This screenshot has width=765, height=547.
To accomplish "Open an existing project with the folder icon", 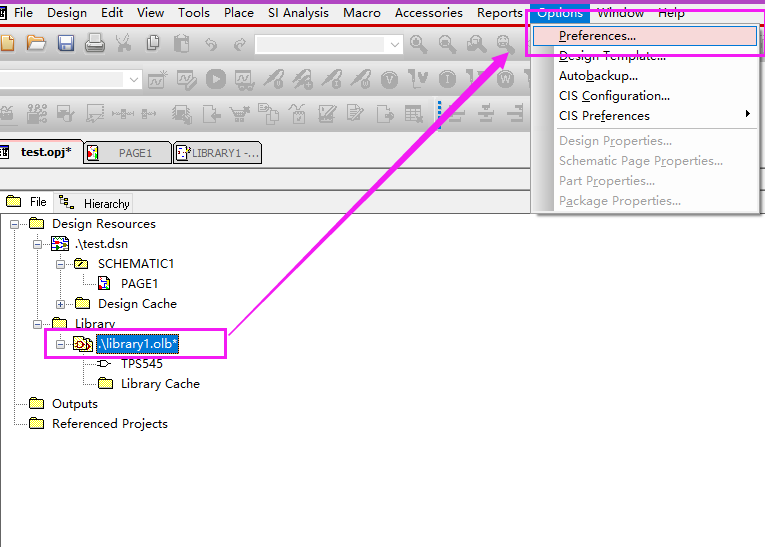I will click(x=36, y=44).
